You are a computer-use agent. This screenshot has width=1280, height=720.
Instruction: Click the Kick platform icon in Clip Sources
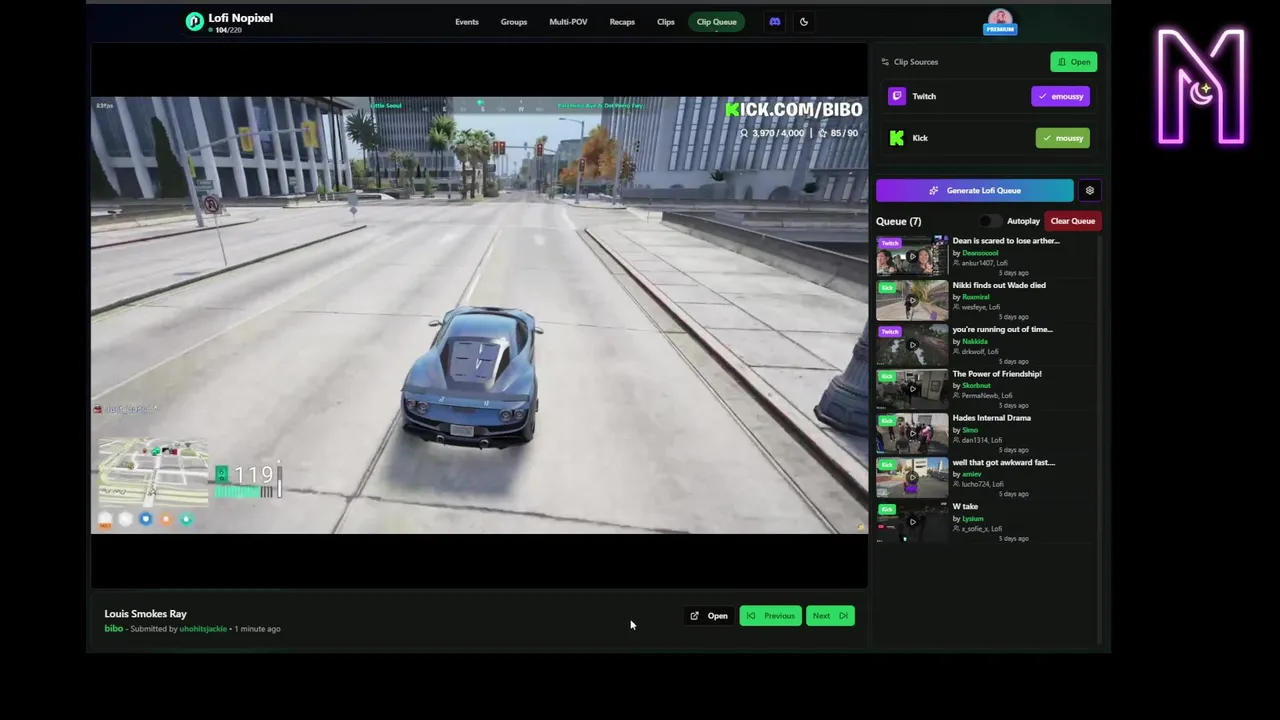click(x=897, y=138)
